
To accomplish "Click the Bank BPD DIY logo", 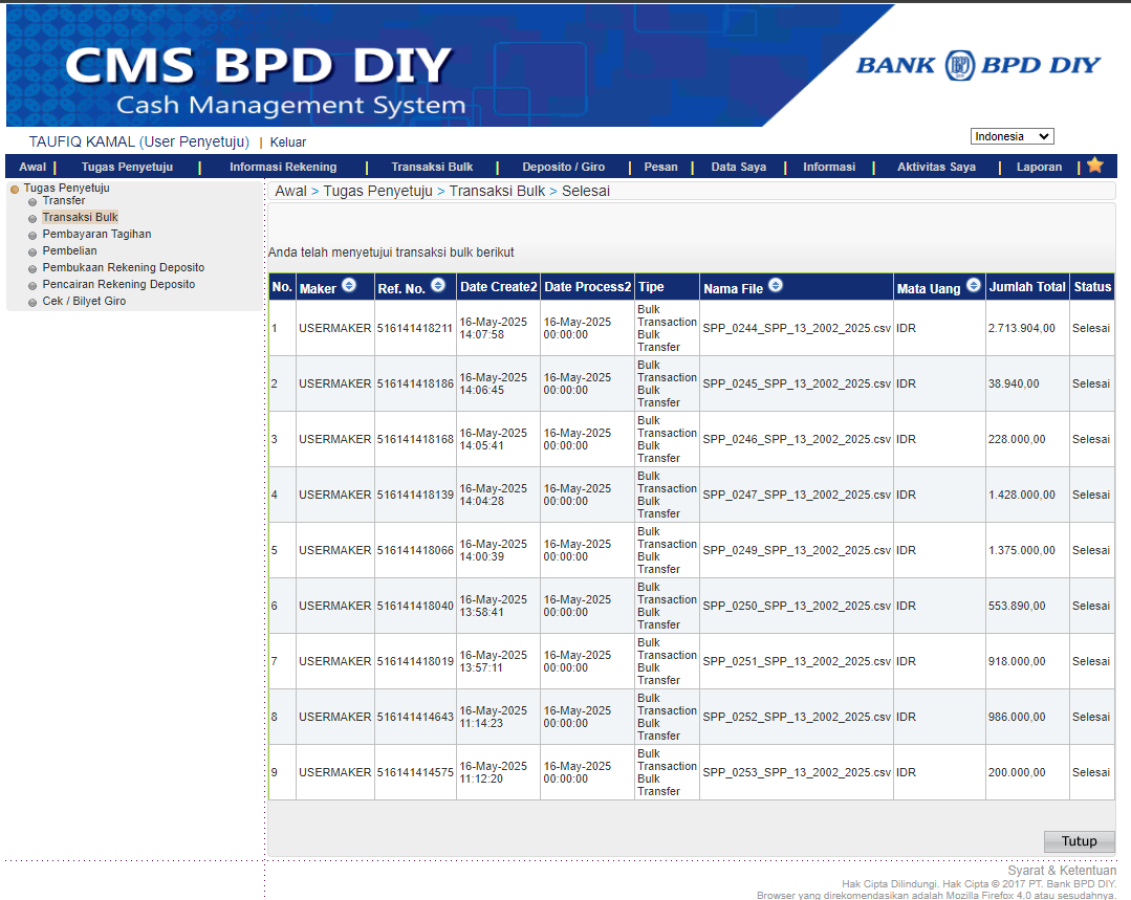I will pyautogui.click(x=978, y=66).
